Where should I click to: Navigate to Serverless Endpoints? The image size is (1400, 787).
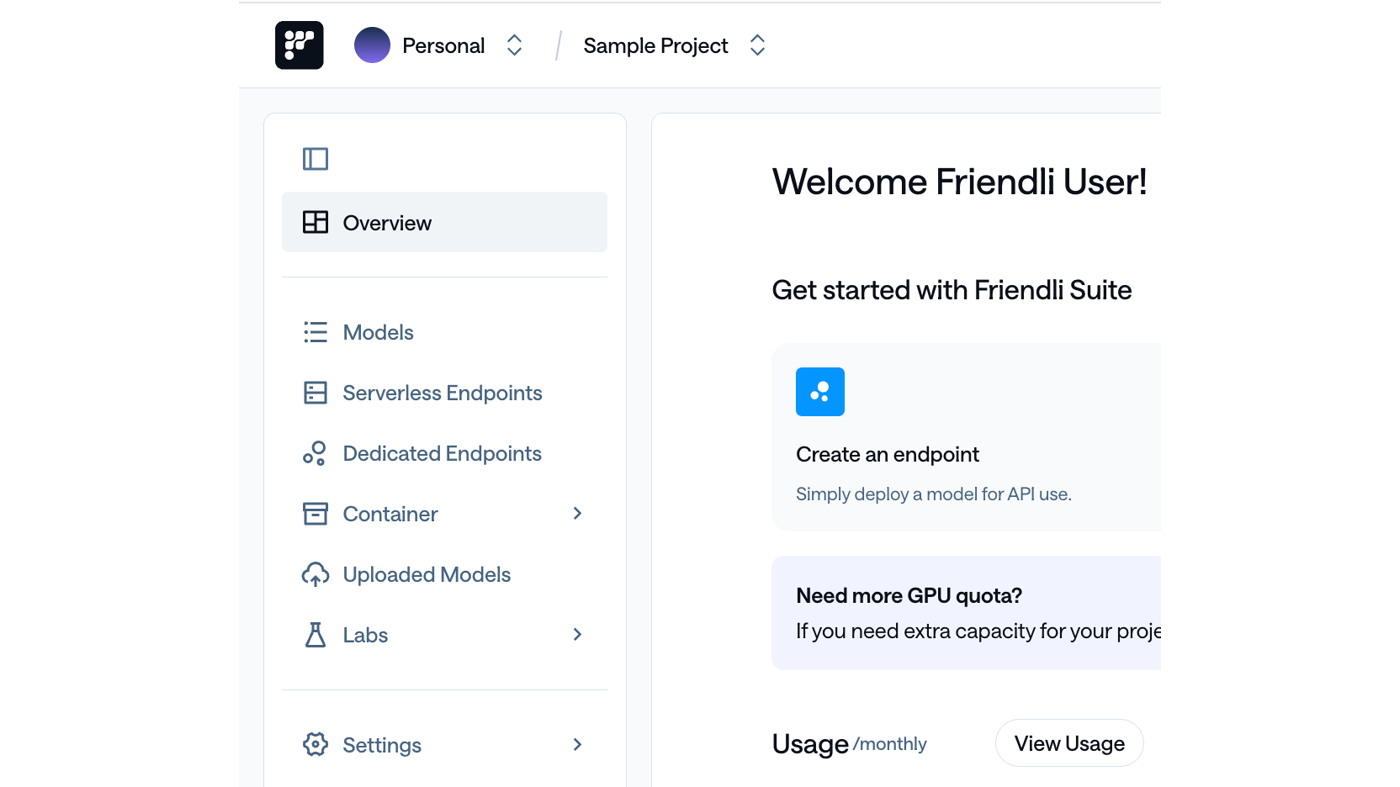[444, 393]
